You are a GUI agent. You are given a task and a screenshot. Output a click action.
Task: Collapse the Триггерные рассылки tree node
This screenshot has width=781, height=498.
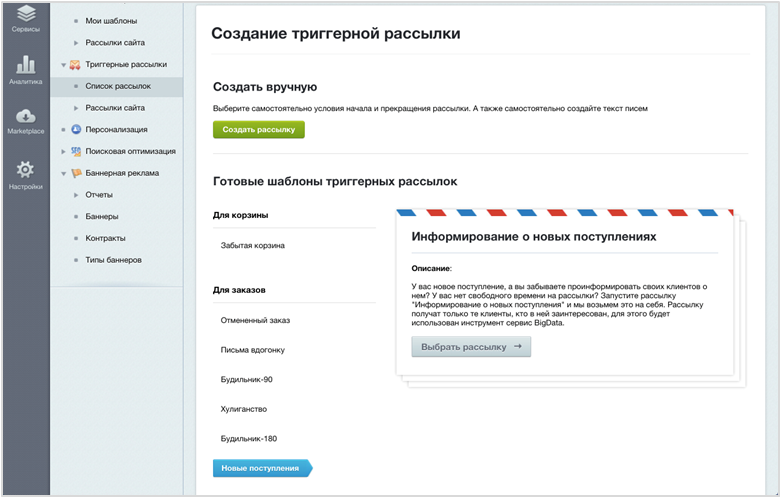pyautogui.click(x=63, y=65)
